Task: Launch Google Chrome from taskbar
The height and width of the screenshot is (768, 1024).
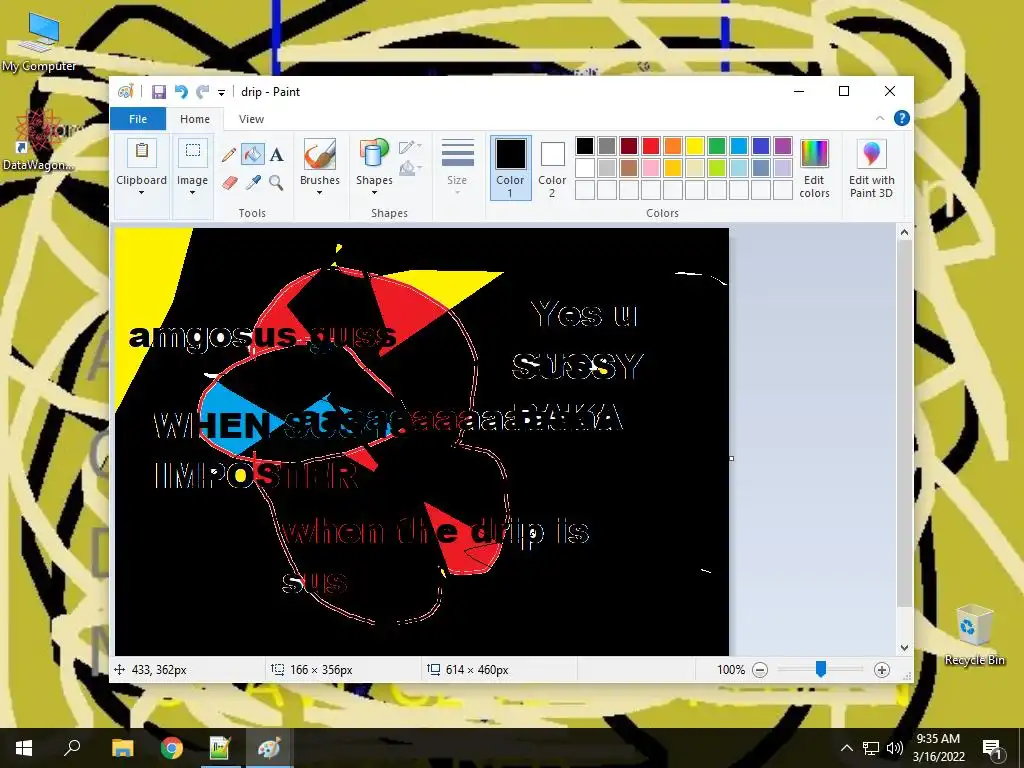Action: point(172,748)
